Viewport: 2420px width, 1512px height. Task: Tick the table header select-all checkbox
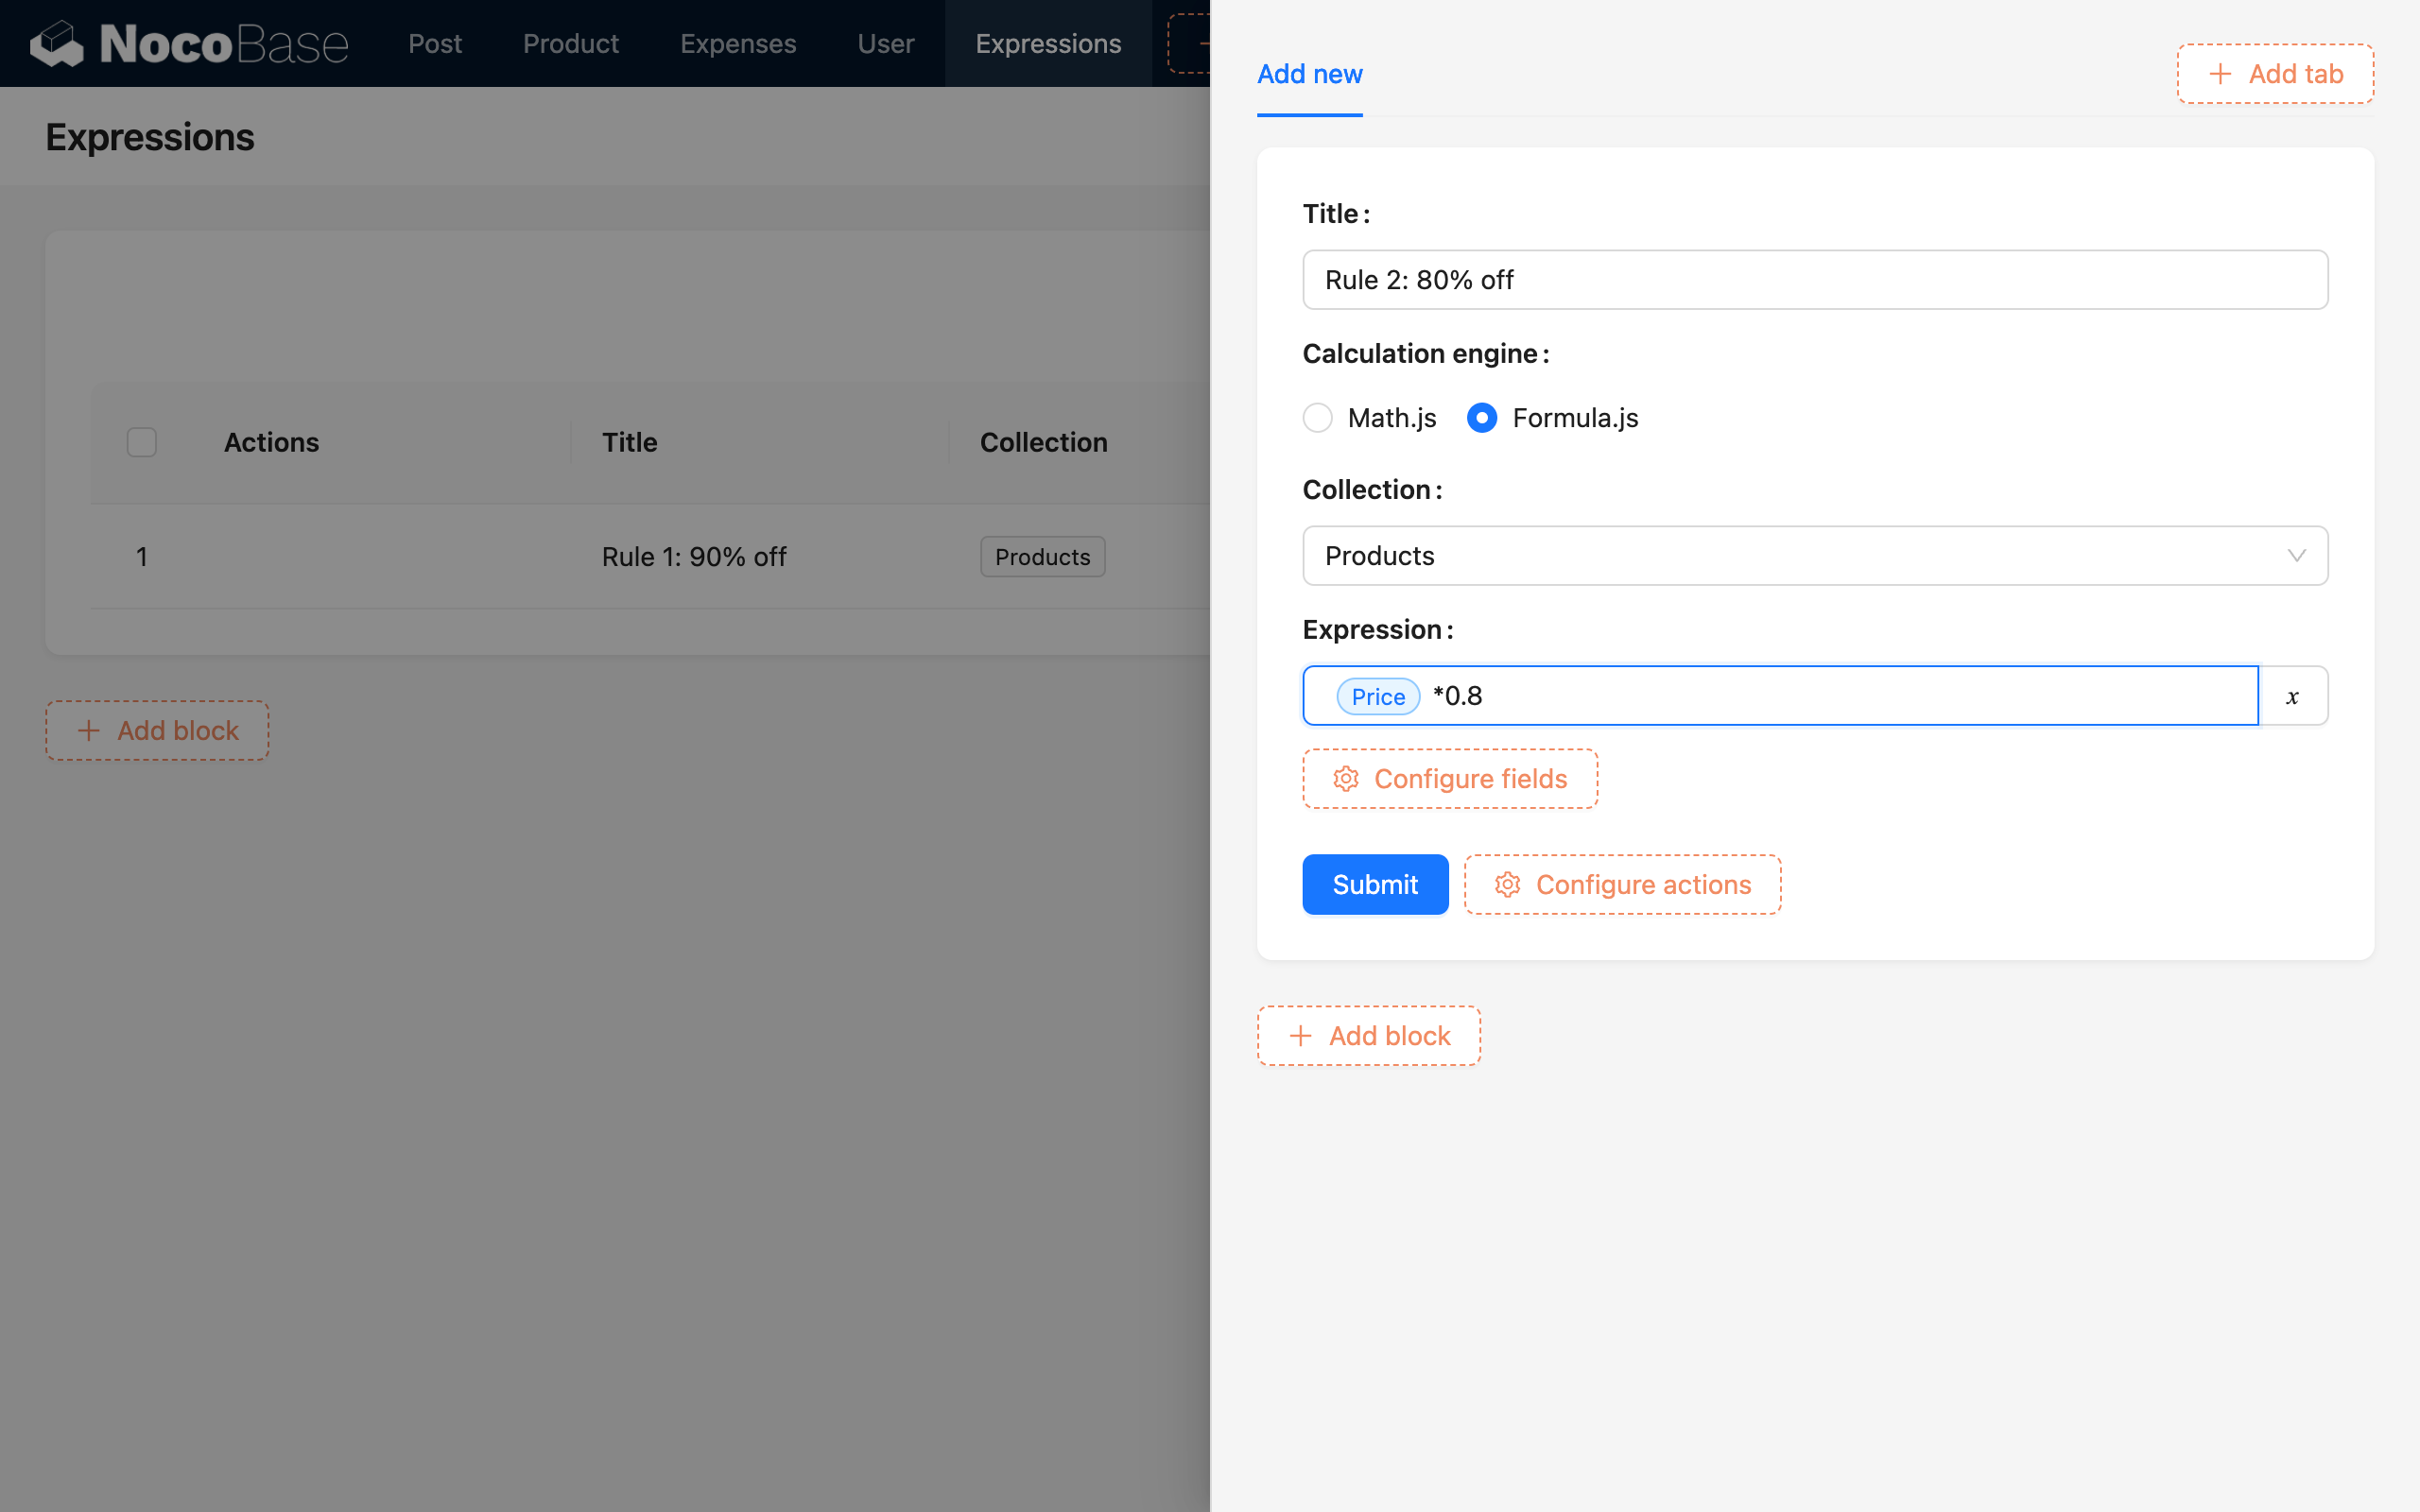pyautogui.click(x=142, y=442)
